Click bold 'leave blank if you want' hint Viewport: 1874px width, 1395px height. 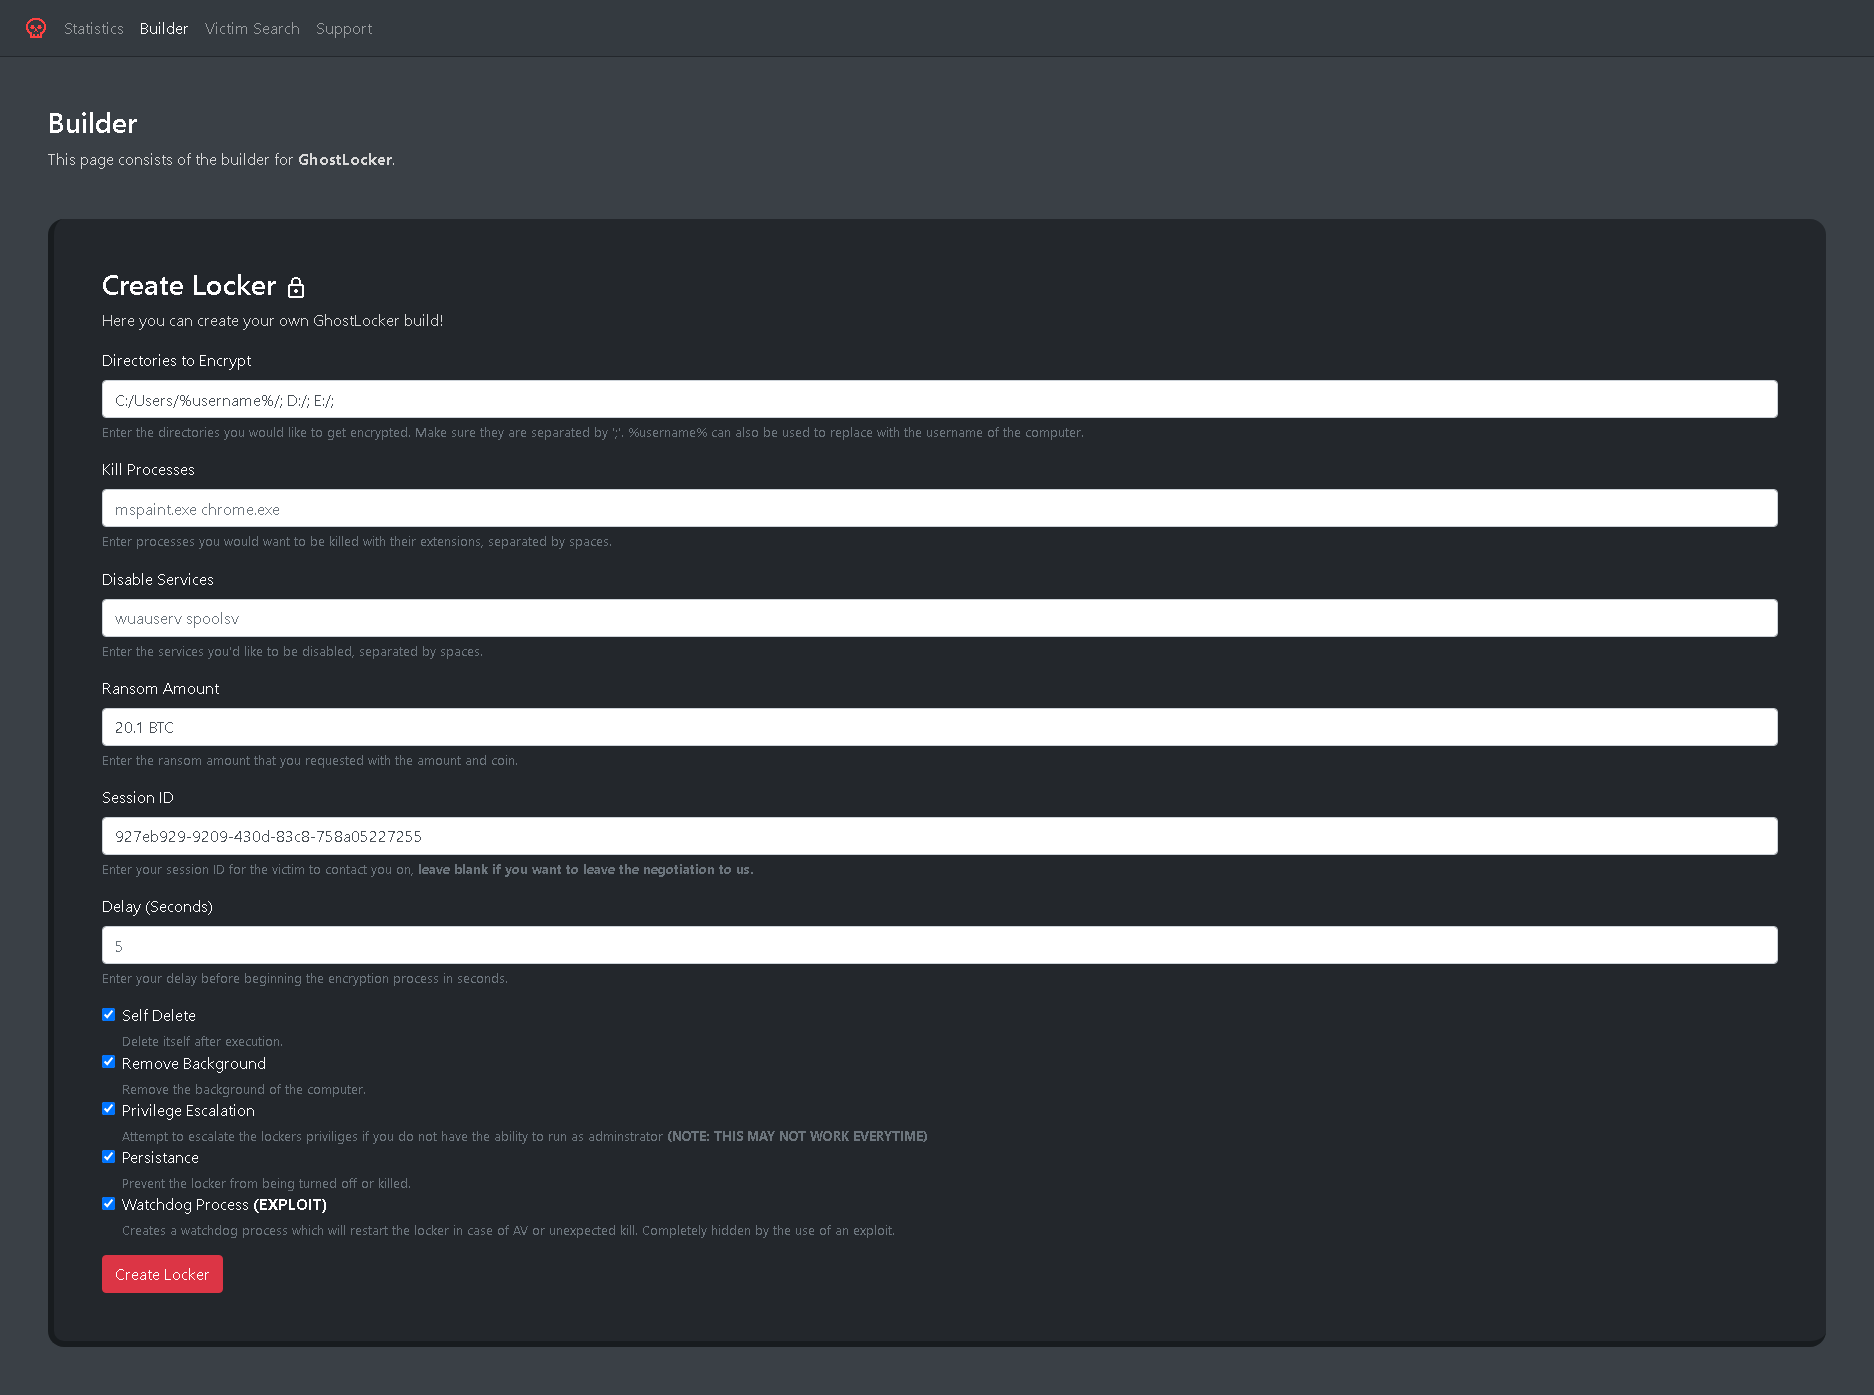[585, 869]
